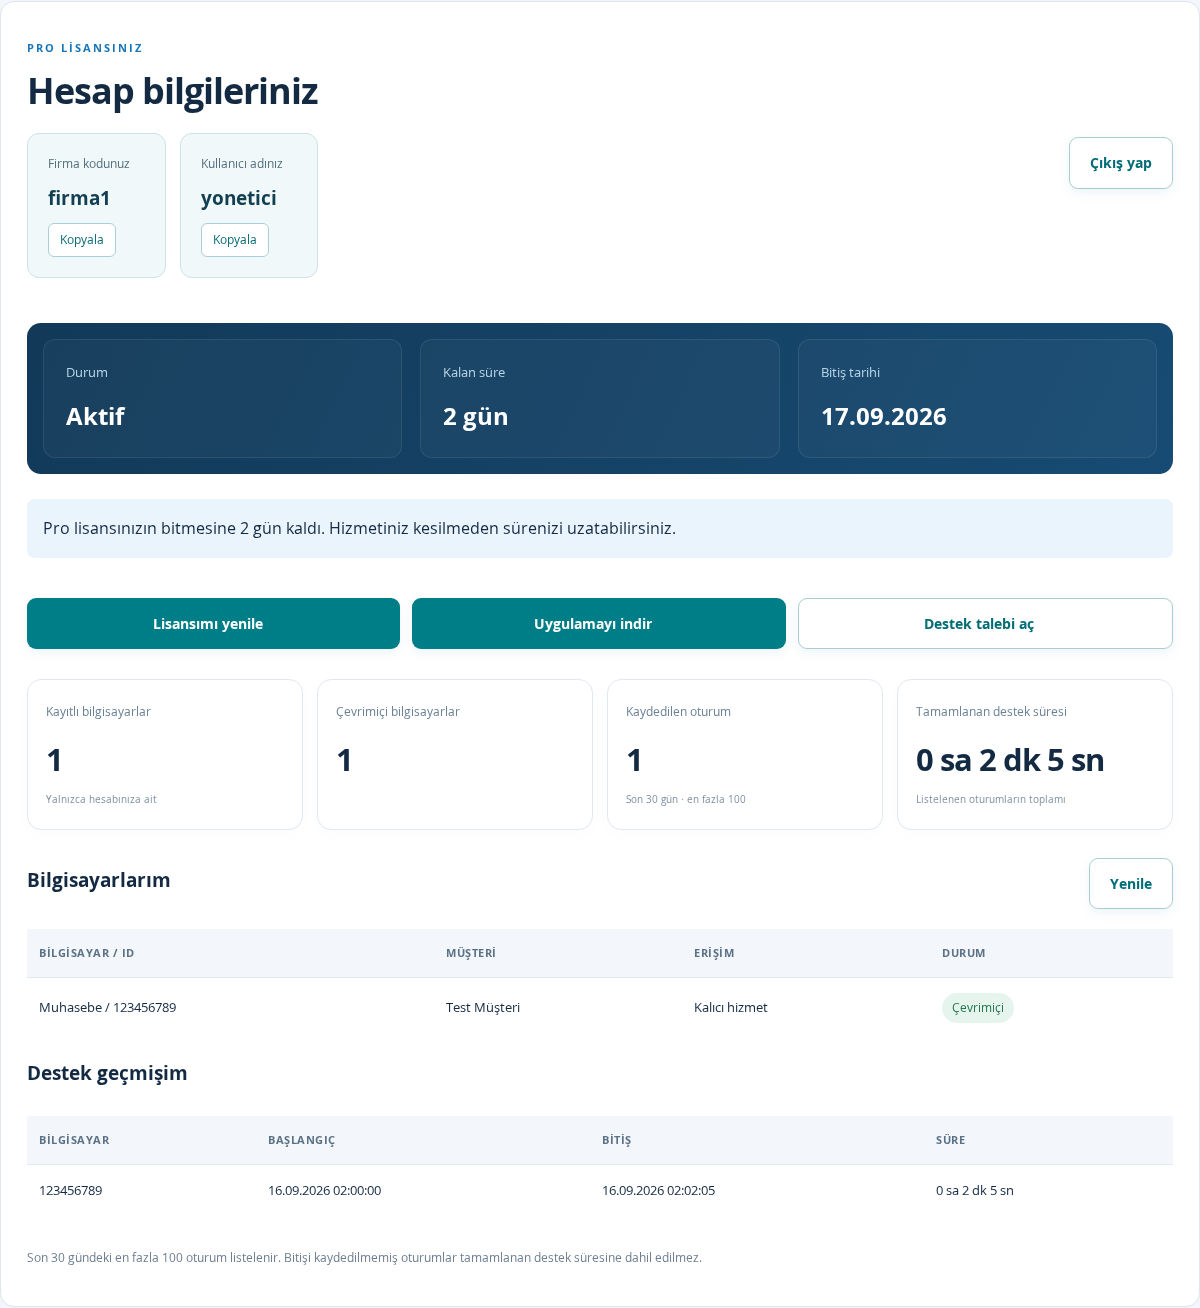The image size is (1200, 1308).
Task: Click the Kayıtlı bilgisayarlar card label
Action: coord(98,712)
